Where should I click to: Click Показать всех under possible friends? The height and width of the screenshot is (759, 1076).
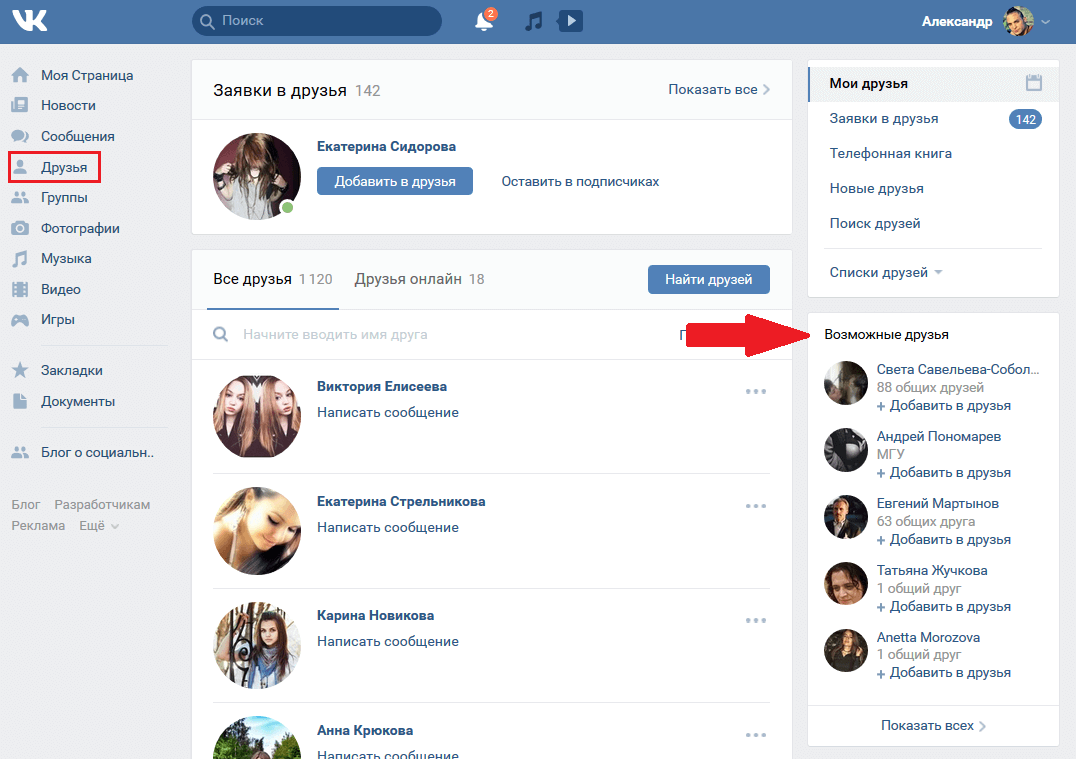(x=933, y=725)
